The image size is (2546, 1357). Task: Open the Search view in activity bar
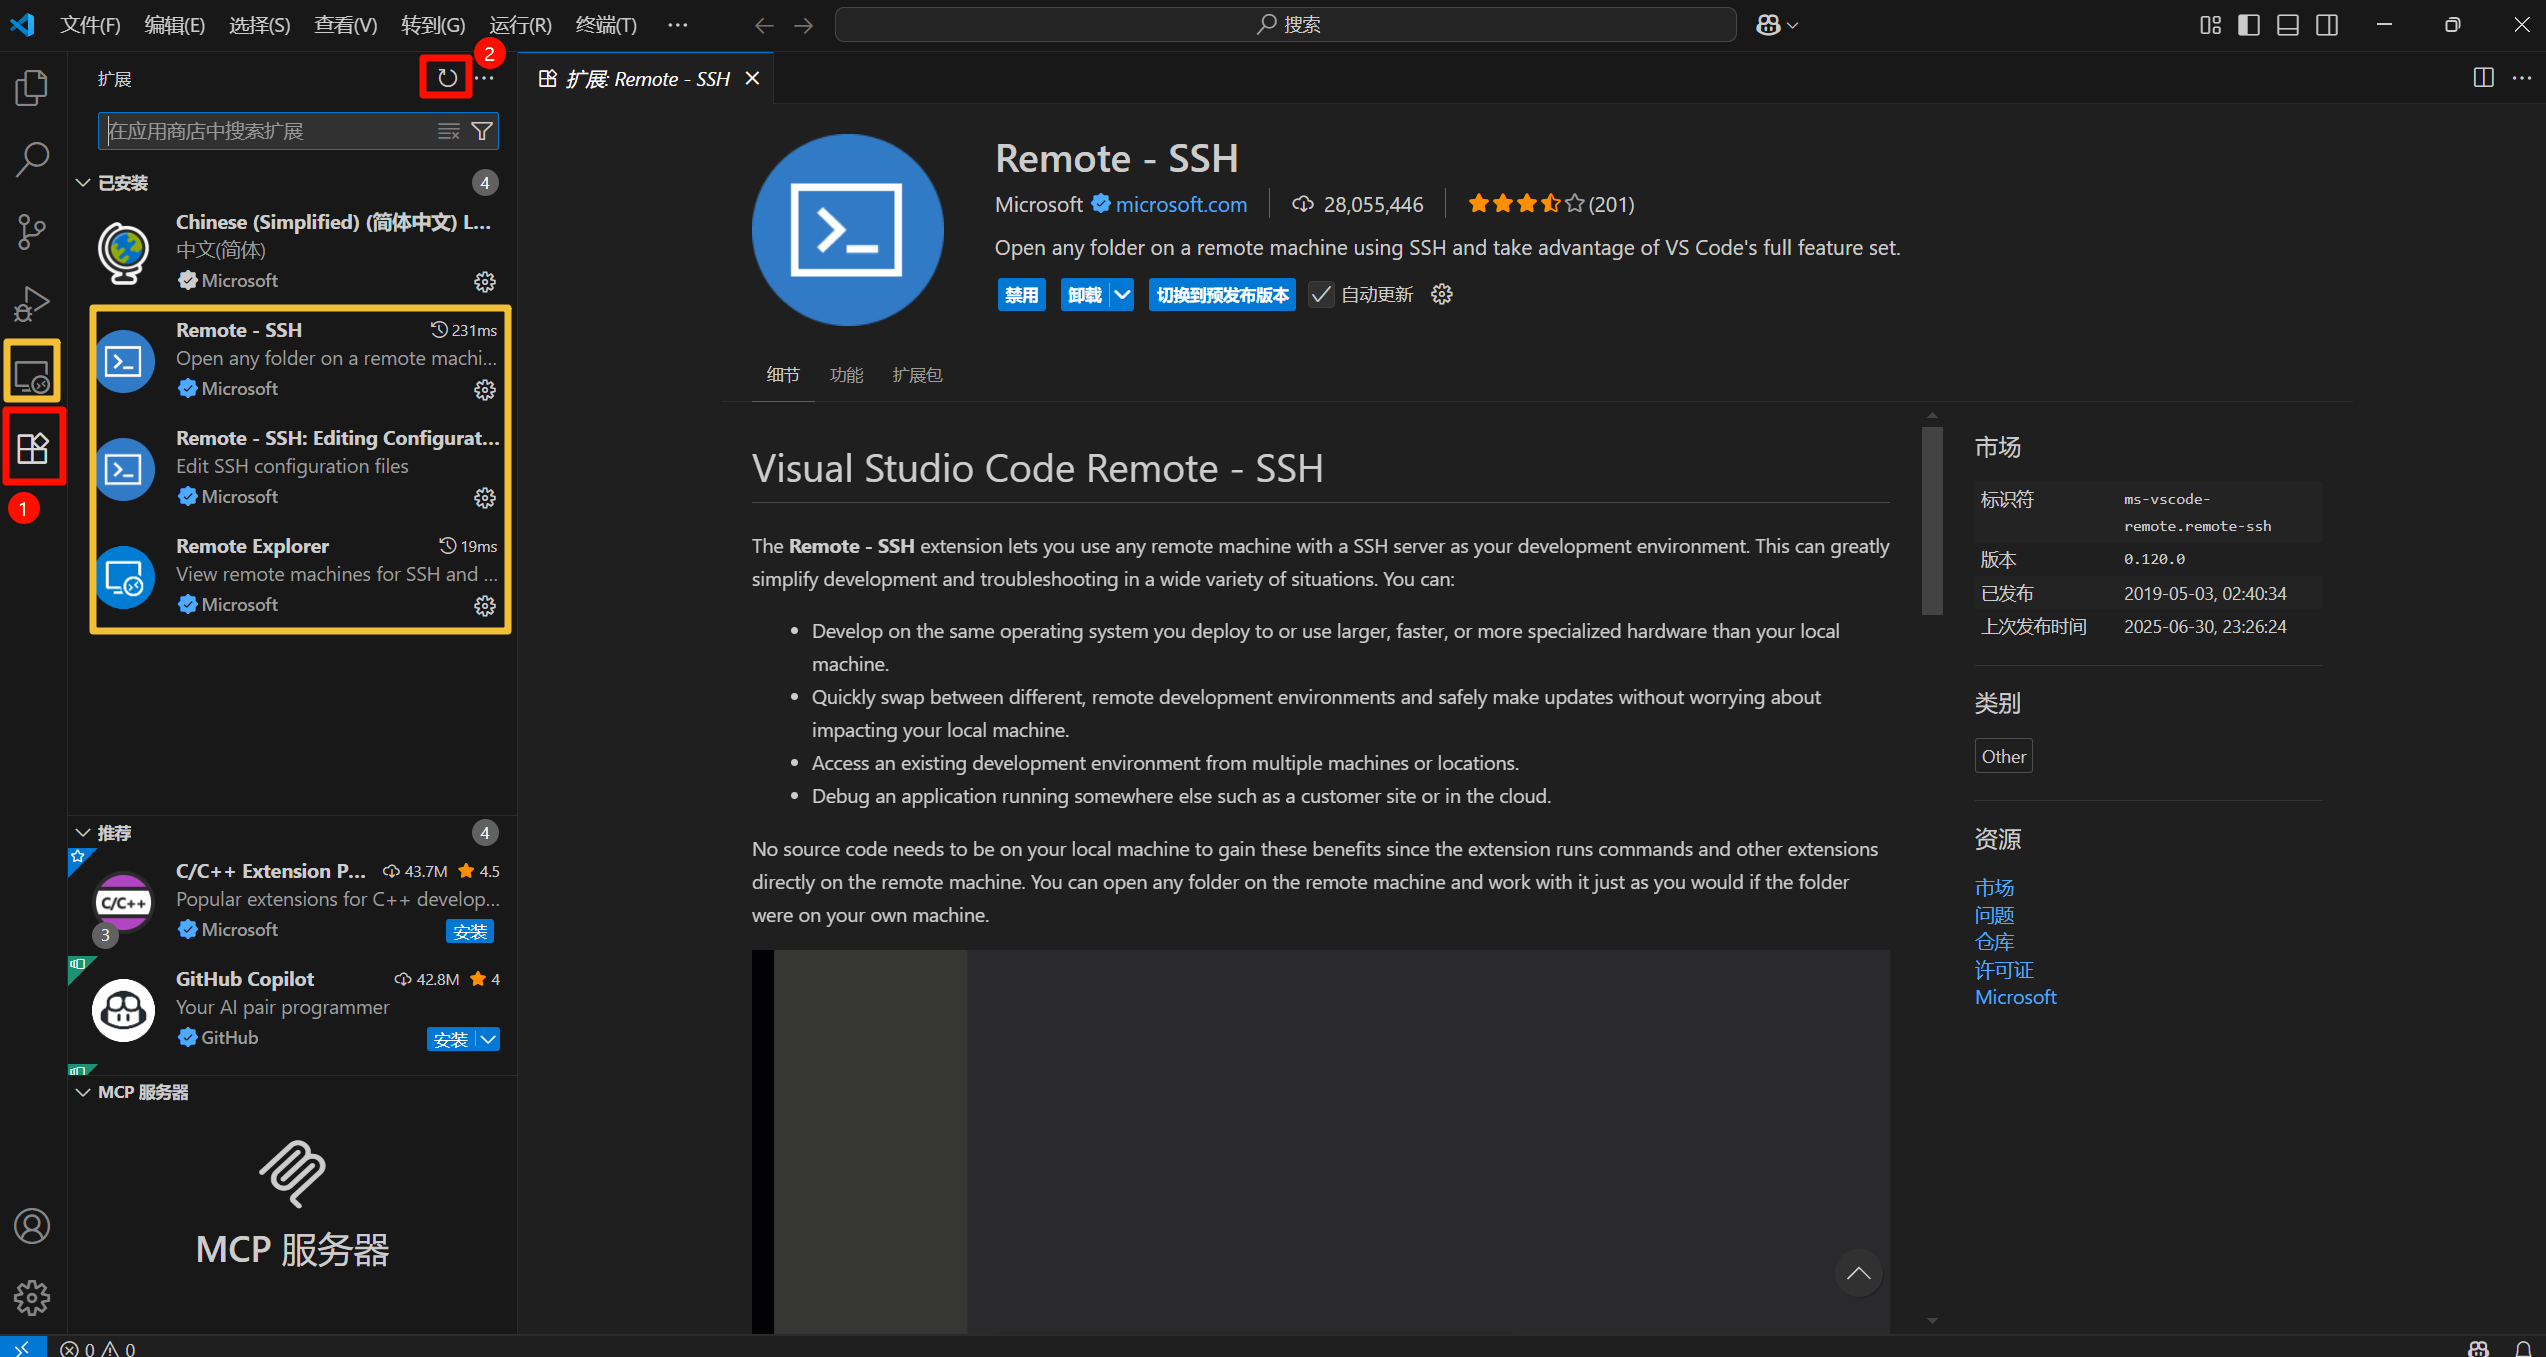click(32, 160)
